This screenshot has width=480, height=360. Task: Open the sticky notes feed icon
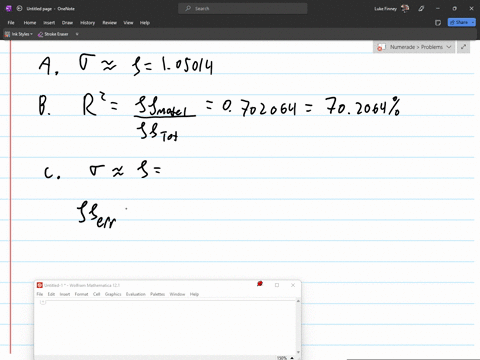[438, 23]
